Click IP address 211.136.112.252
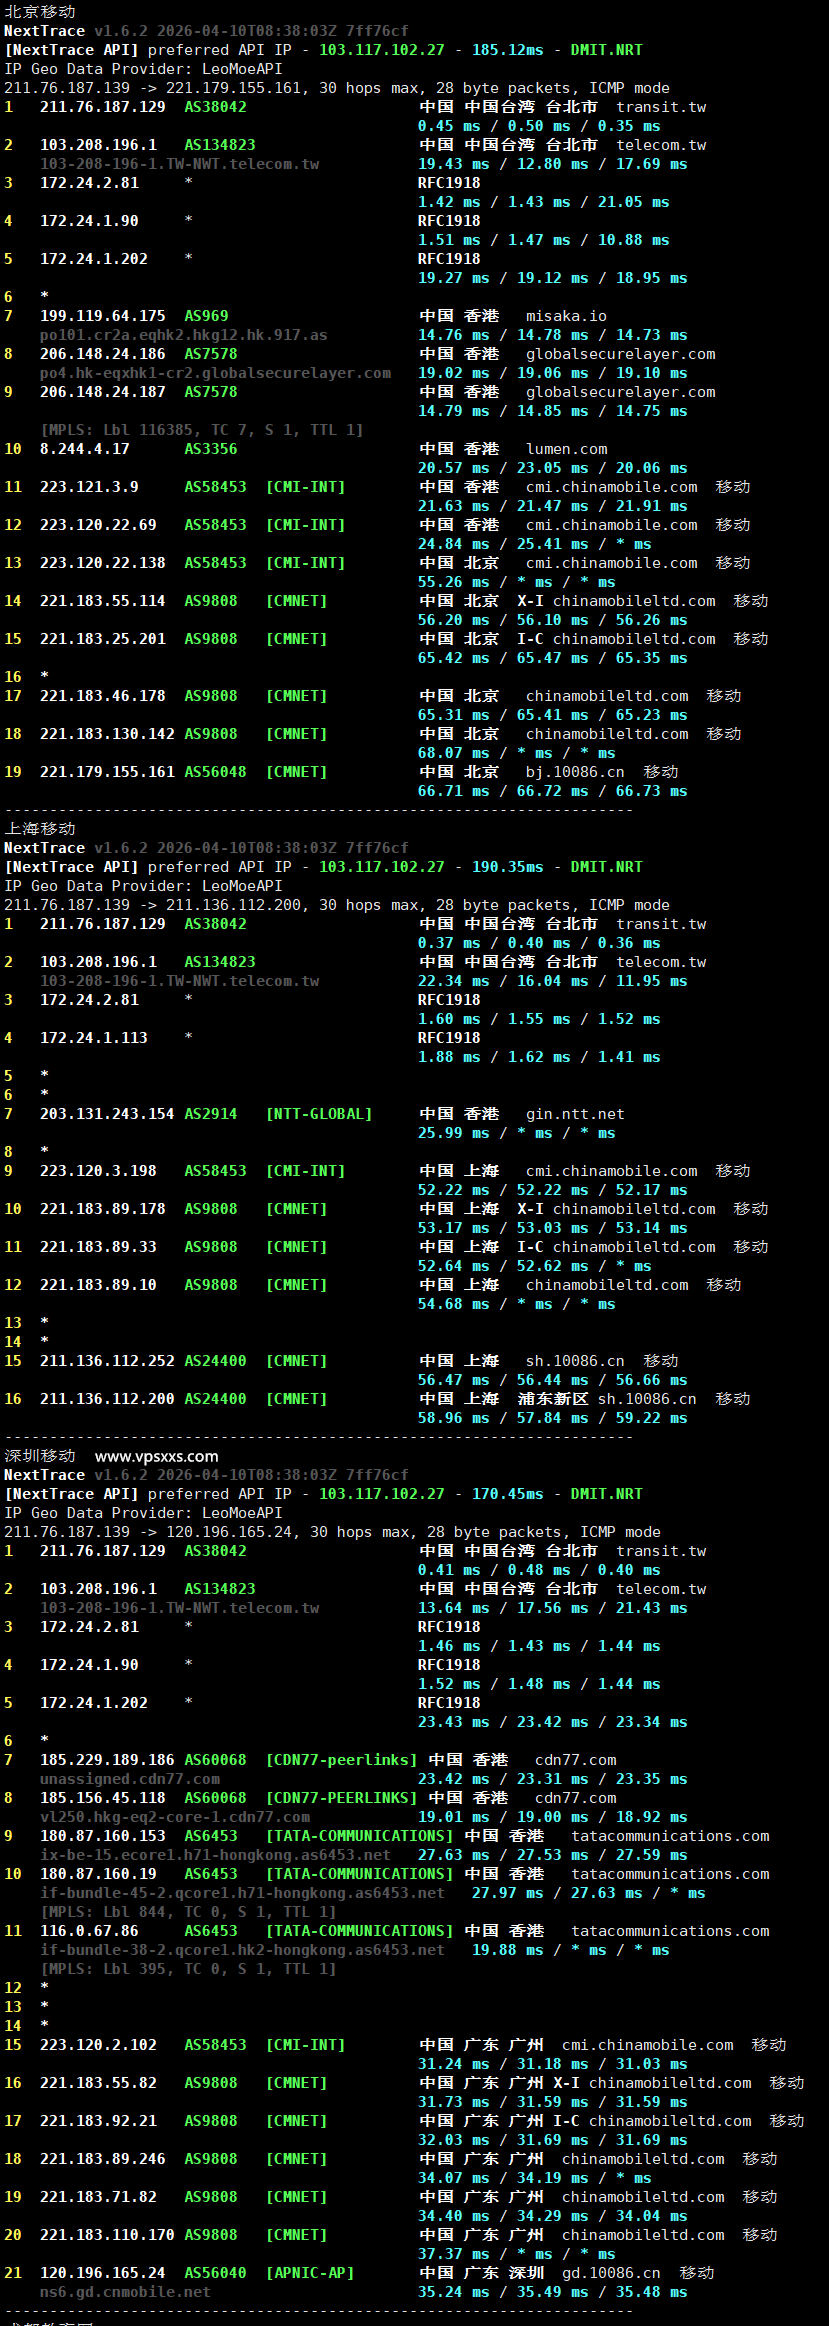The height and width of the screenshot is (2326, 829). [107, 1360]
